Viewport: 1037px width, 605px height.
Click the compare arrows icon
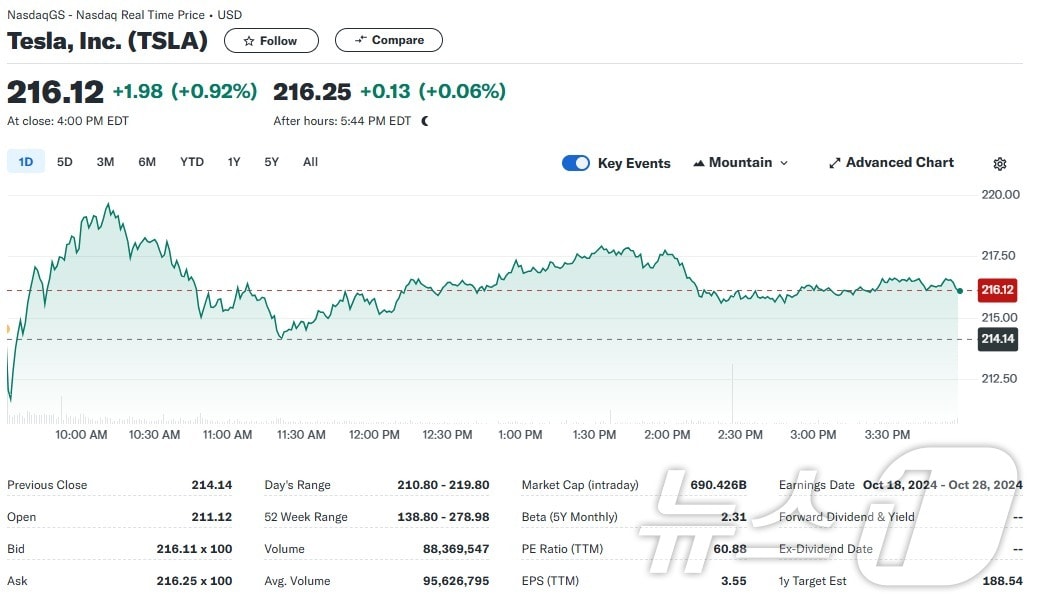pyautogui.click(x=361, y=40)
